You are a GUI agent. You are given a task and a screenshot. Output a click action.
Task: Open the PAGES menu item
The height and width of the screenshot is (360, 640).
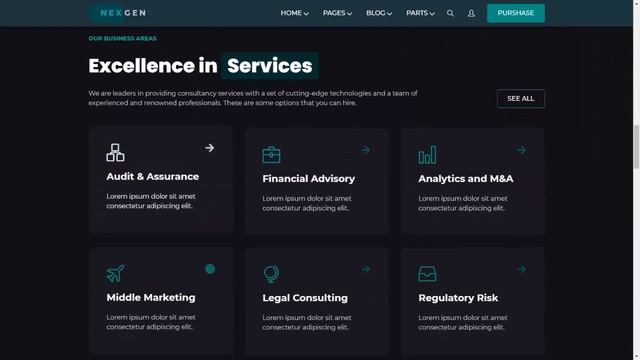334,13
